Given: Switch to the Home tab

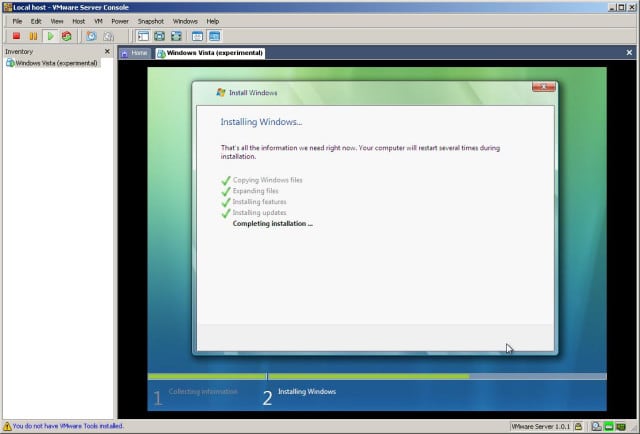Looking at the screenshot, I should pos(135,53).
